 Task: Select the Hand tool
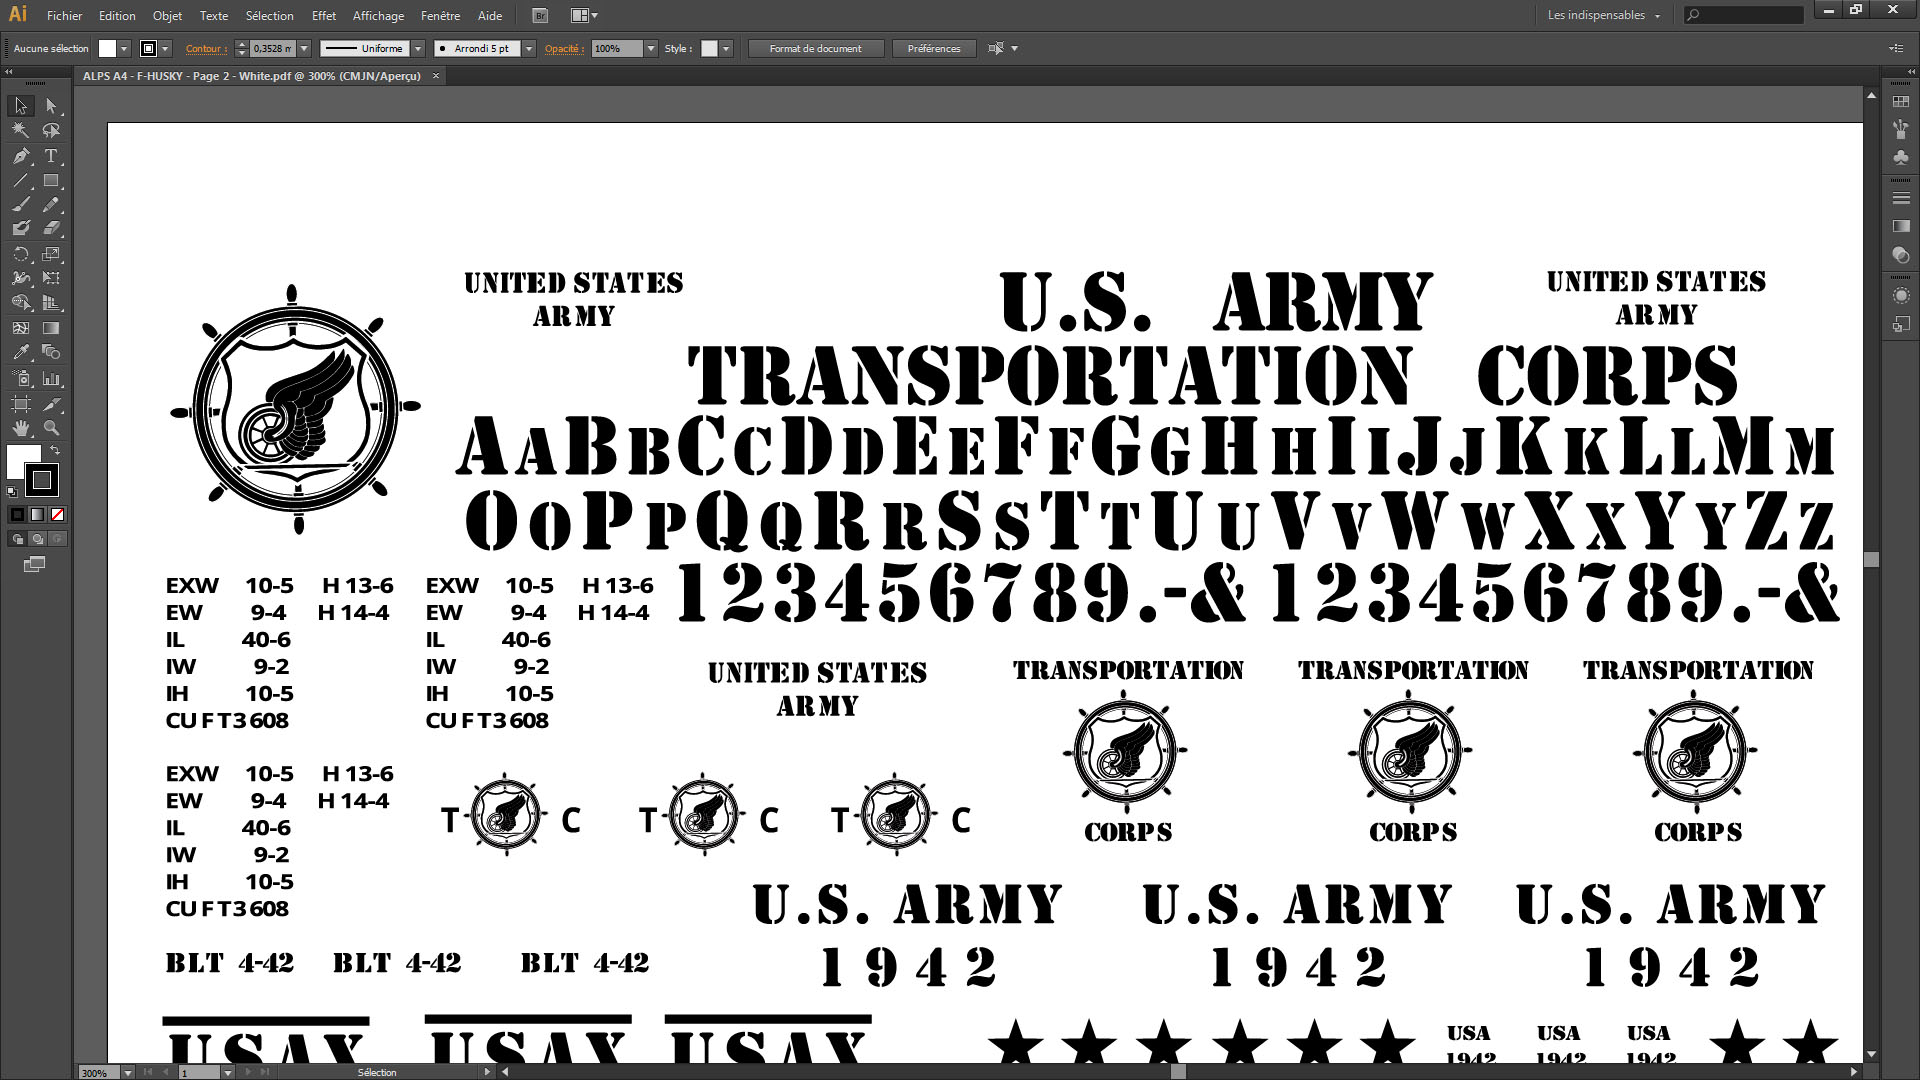(20, 428)
